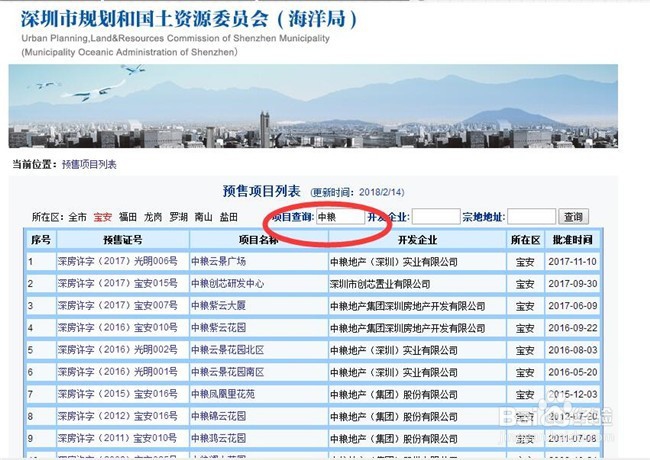
Task: Select the 龙岗 district filter
Action: click(x=153, y=217)
